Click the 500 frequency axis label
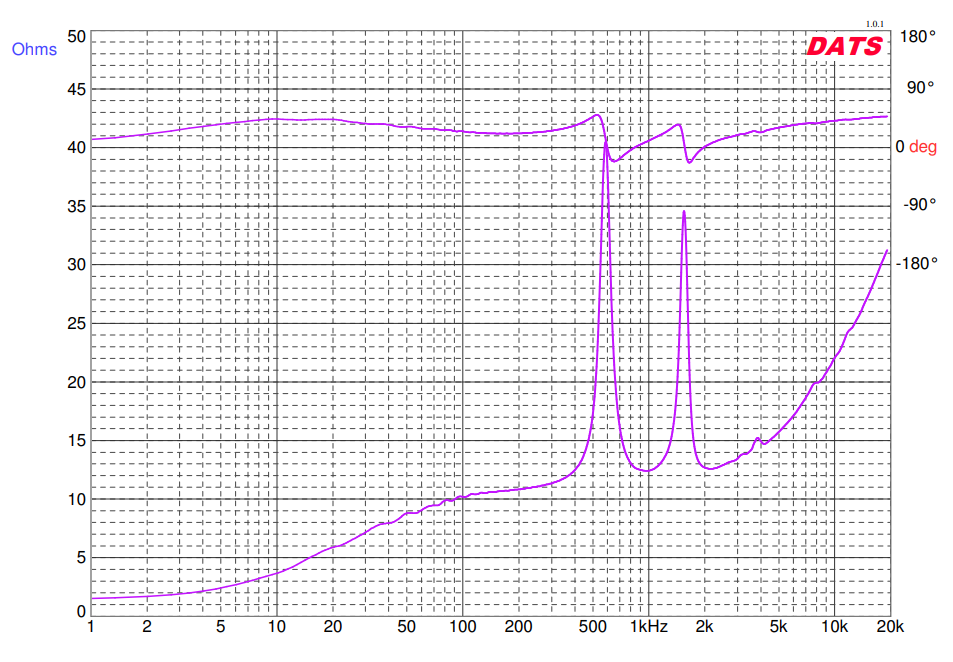953x662 pixels. [x=592, y=627]
